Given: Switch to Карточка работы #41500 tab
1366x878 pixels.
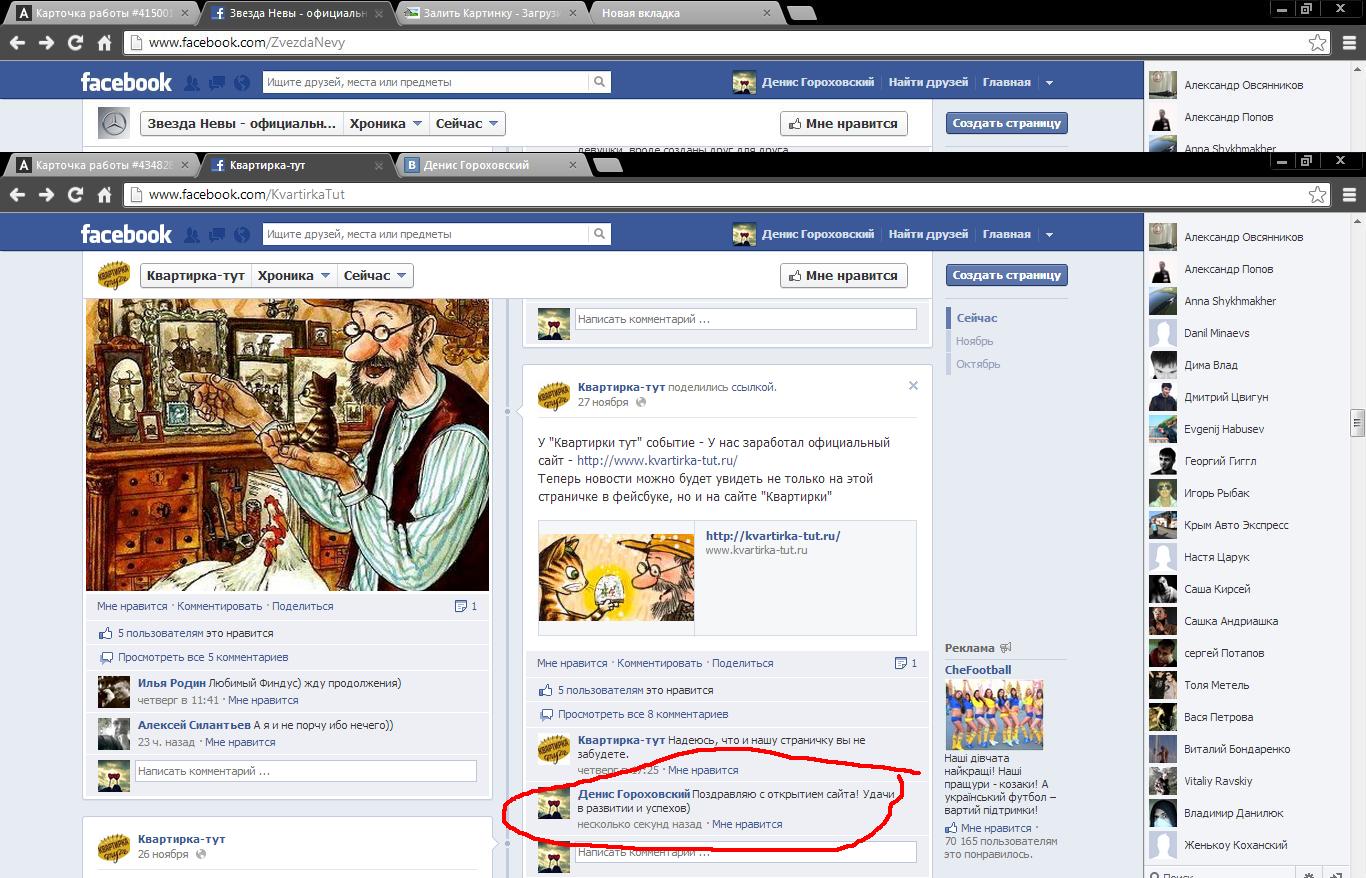Looking at the screenshot, I should click(x=105, y=13).
